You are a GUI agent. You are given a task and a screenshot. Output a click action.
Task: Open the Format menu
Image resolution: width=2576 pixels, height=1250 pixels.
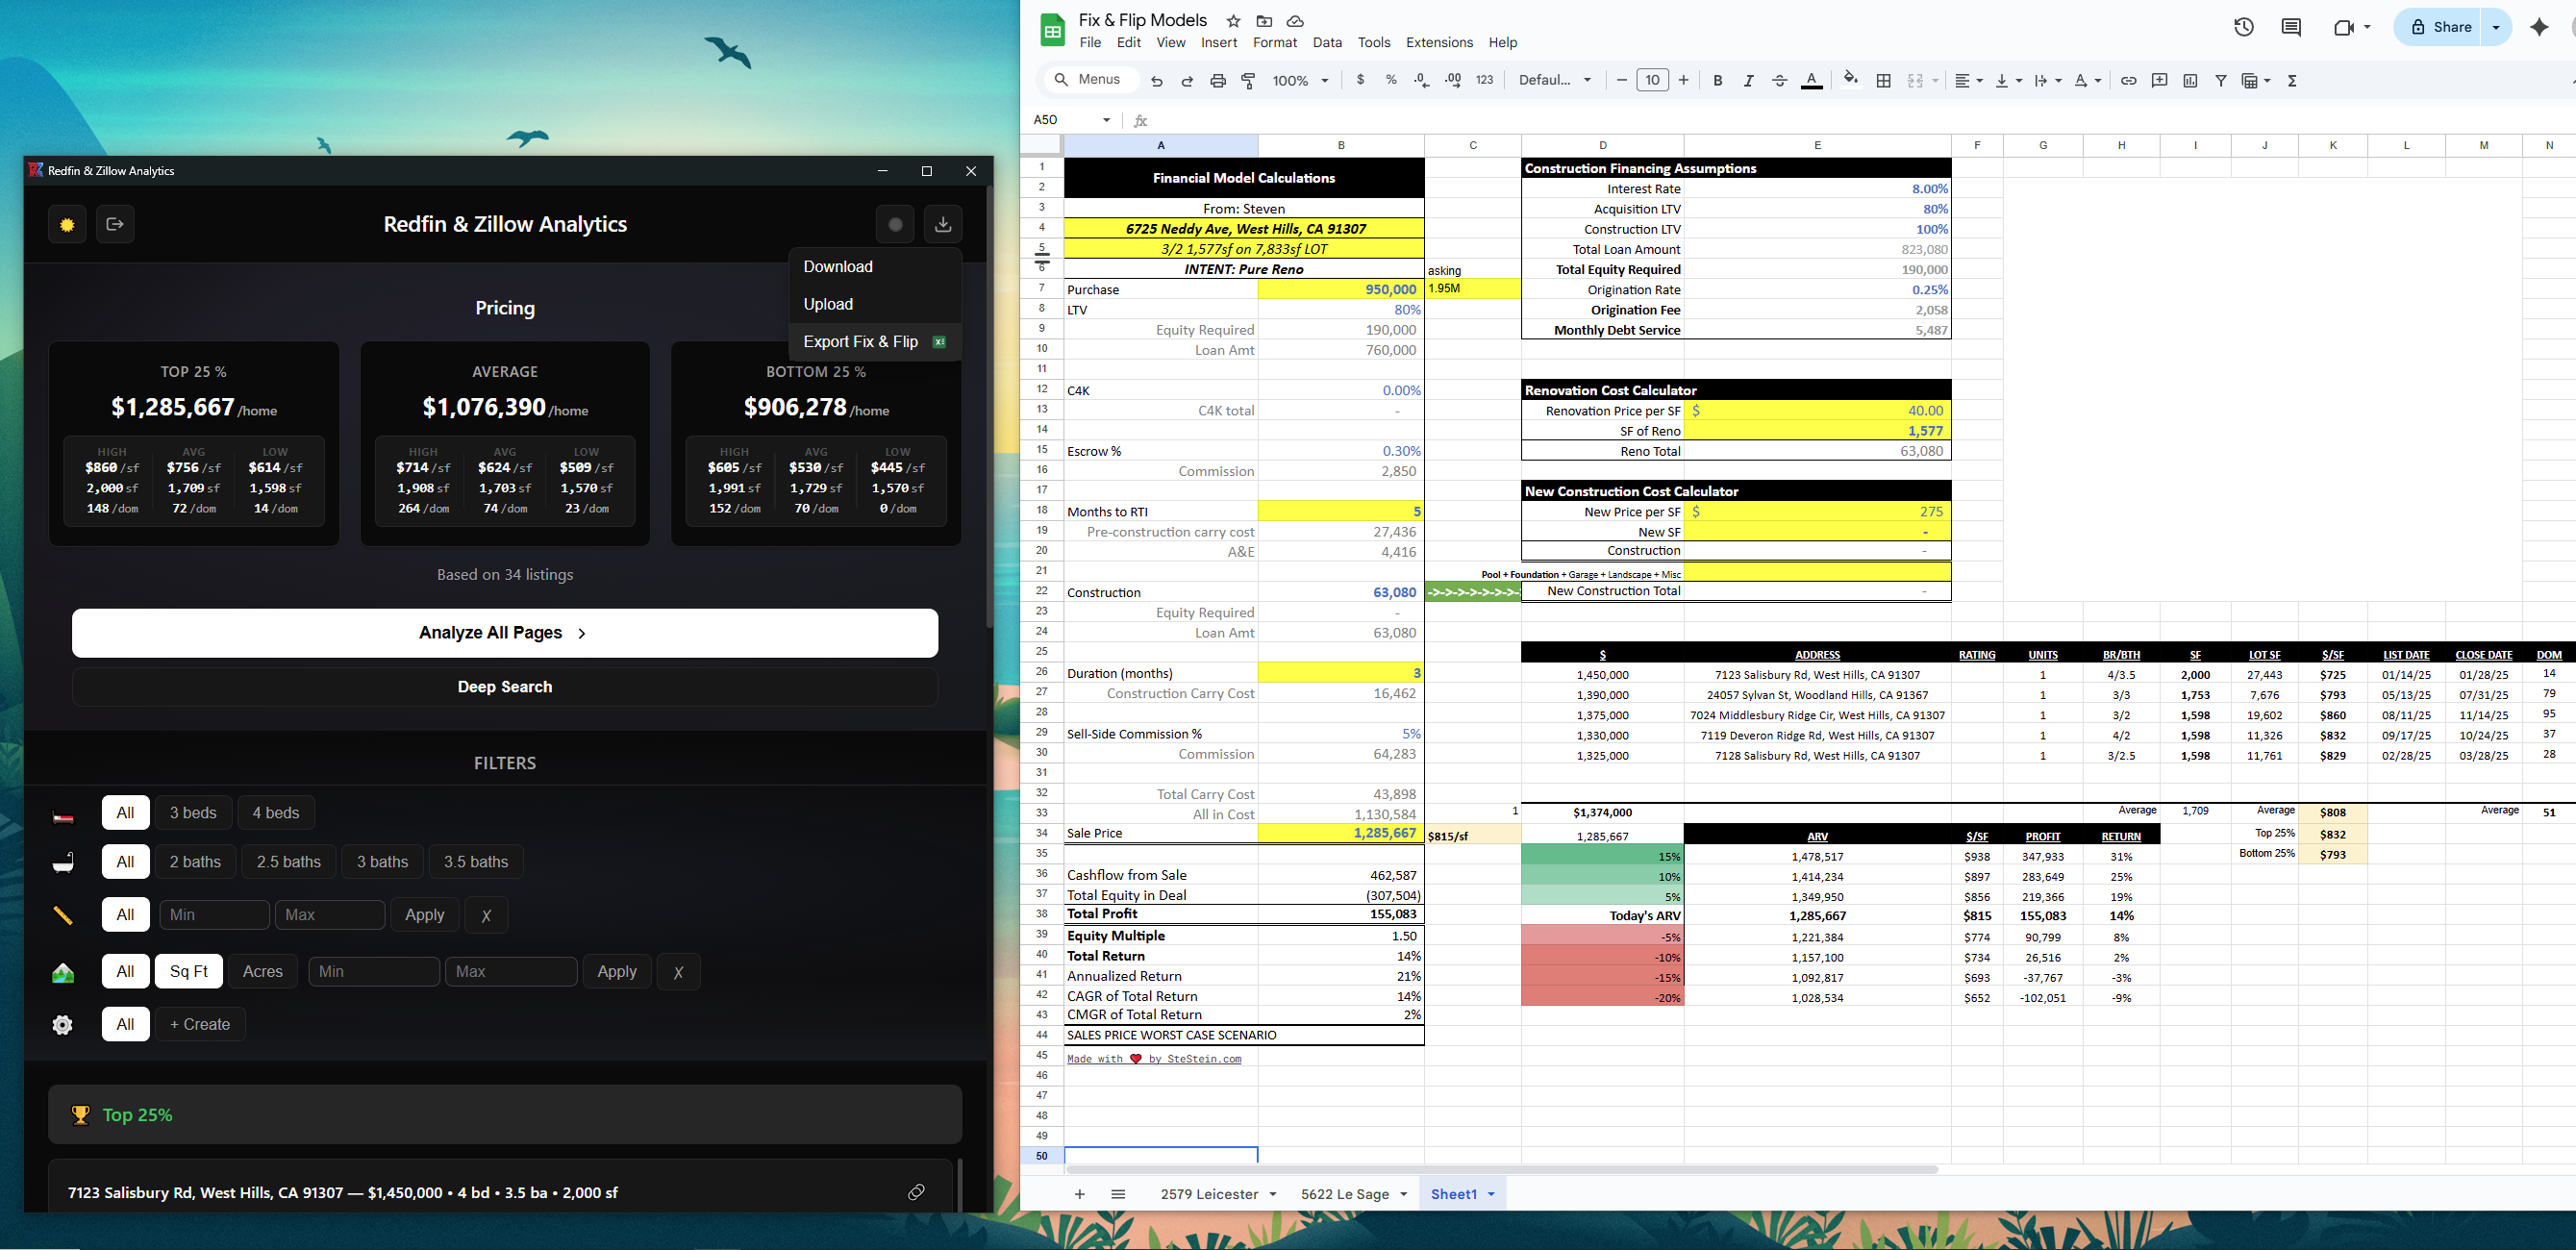[1275, 43]
